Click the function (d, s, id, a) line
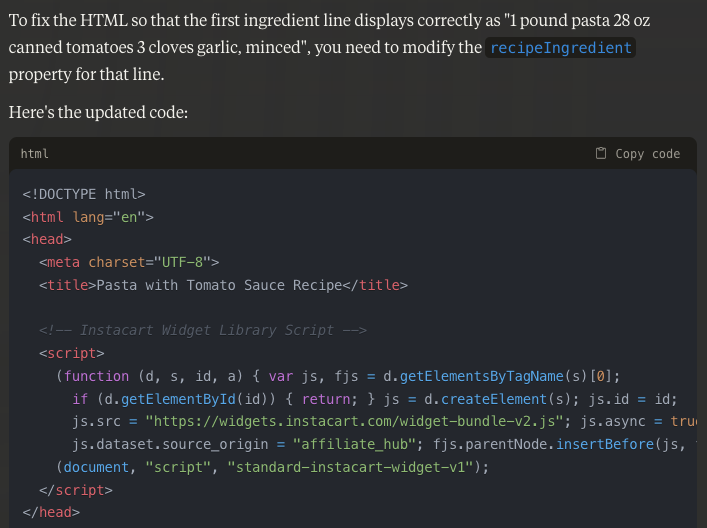Image resolution: width=707 pixels, height=528 pixels. click(338, 376)
